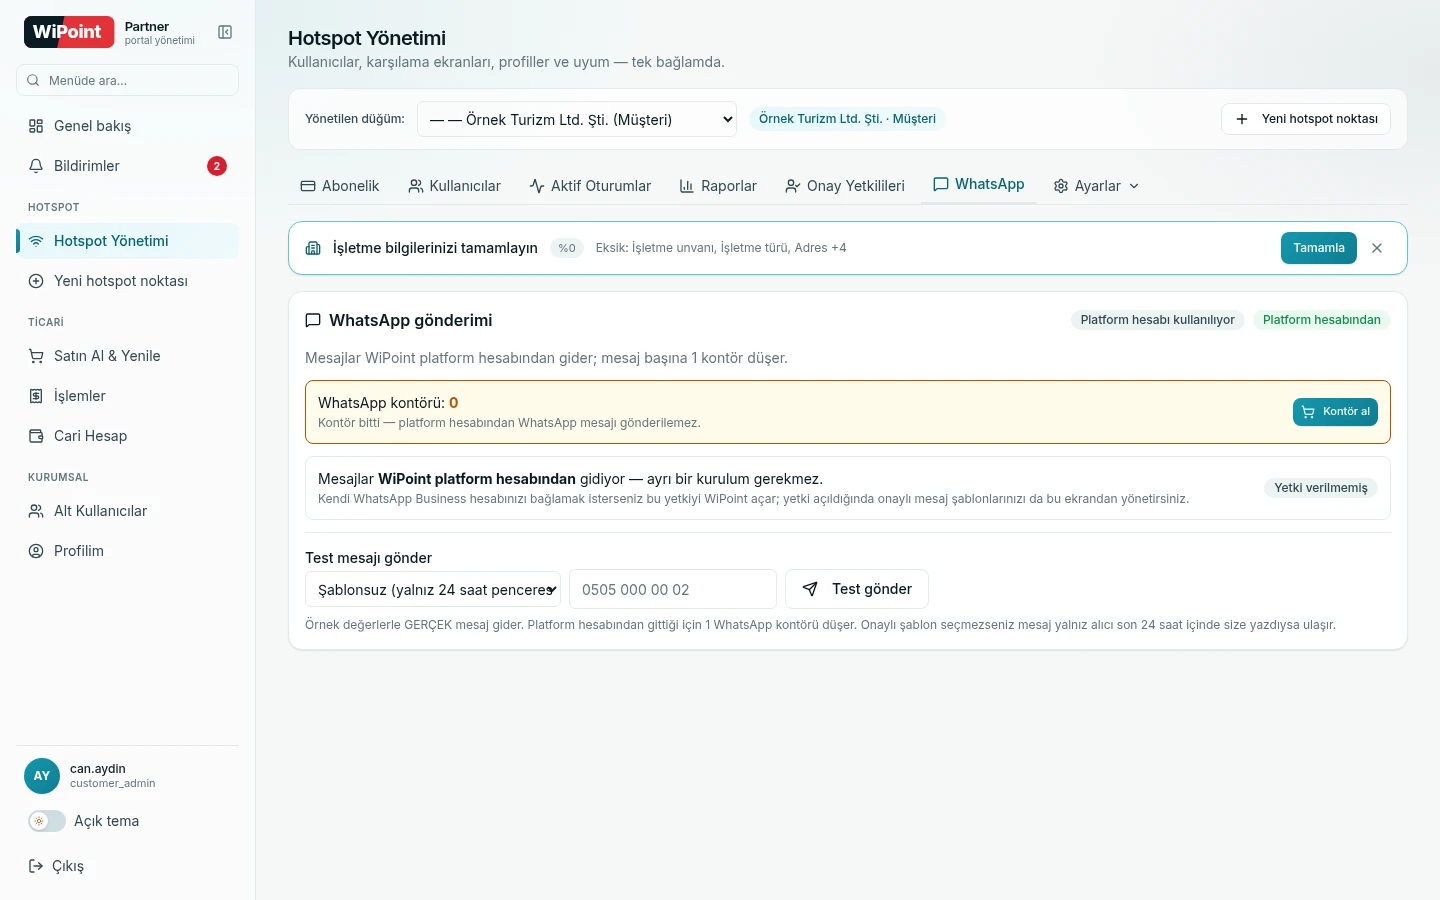Toggle the Açık tema switch
This screenshot has width=1440, height=900.
pos(47,821)
